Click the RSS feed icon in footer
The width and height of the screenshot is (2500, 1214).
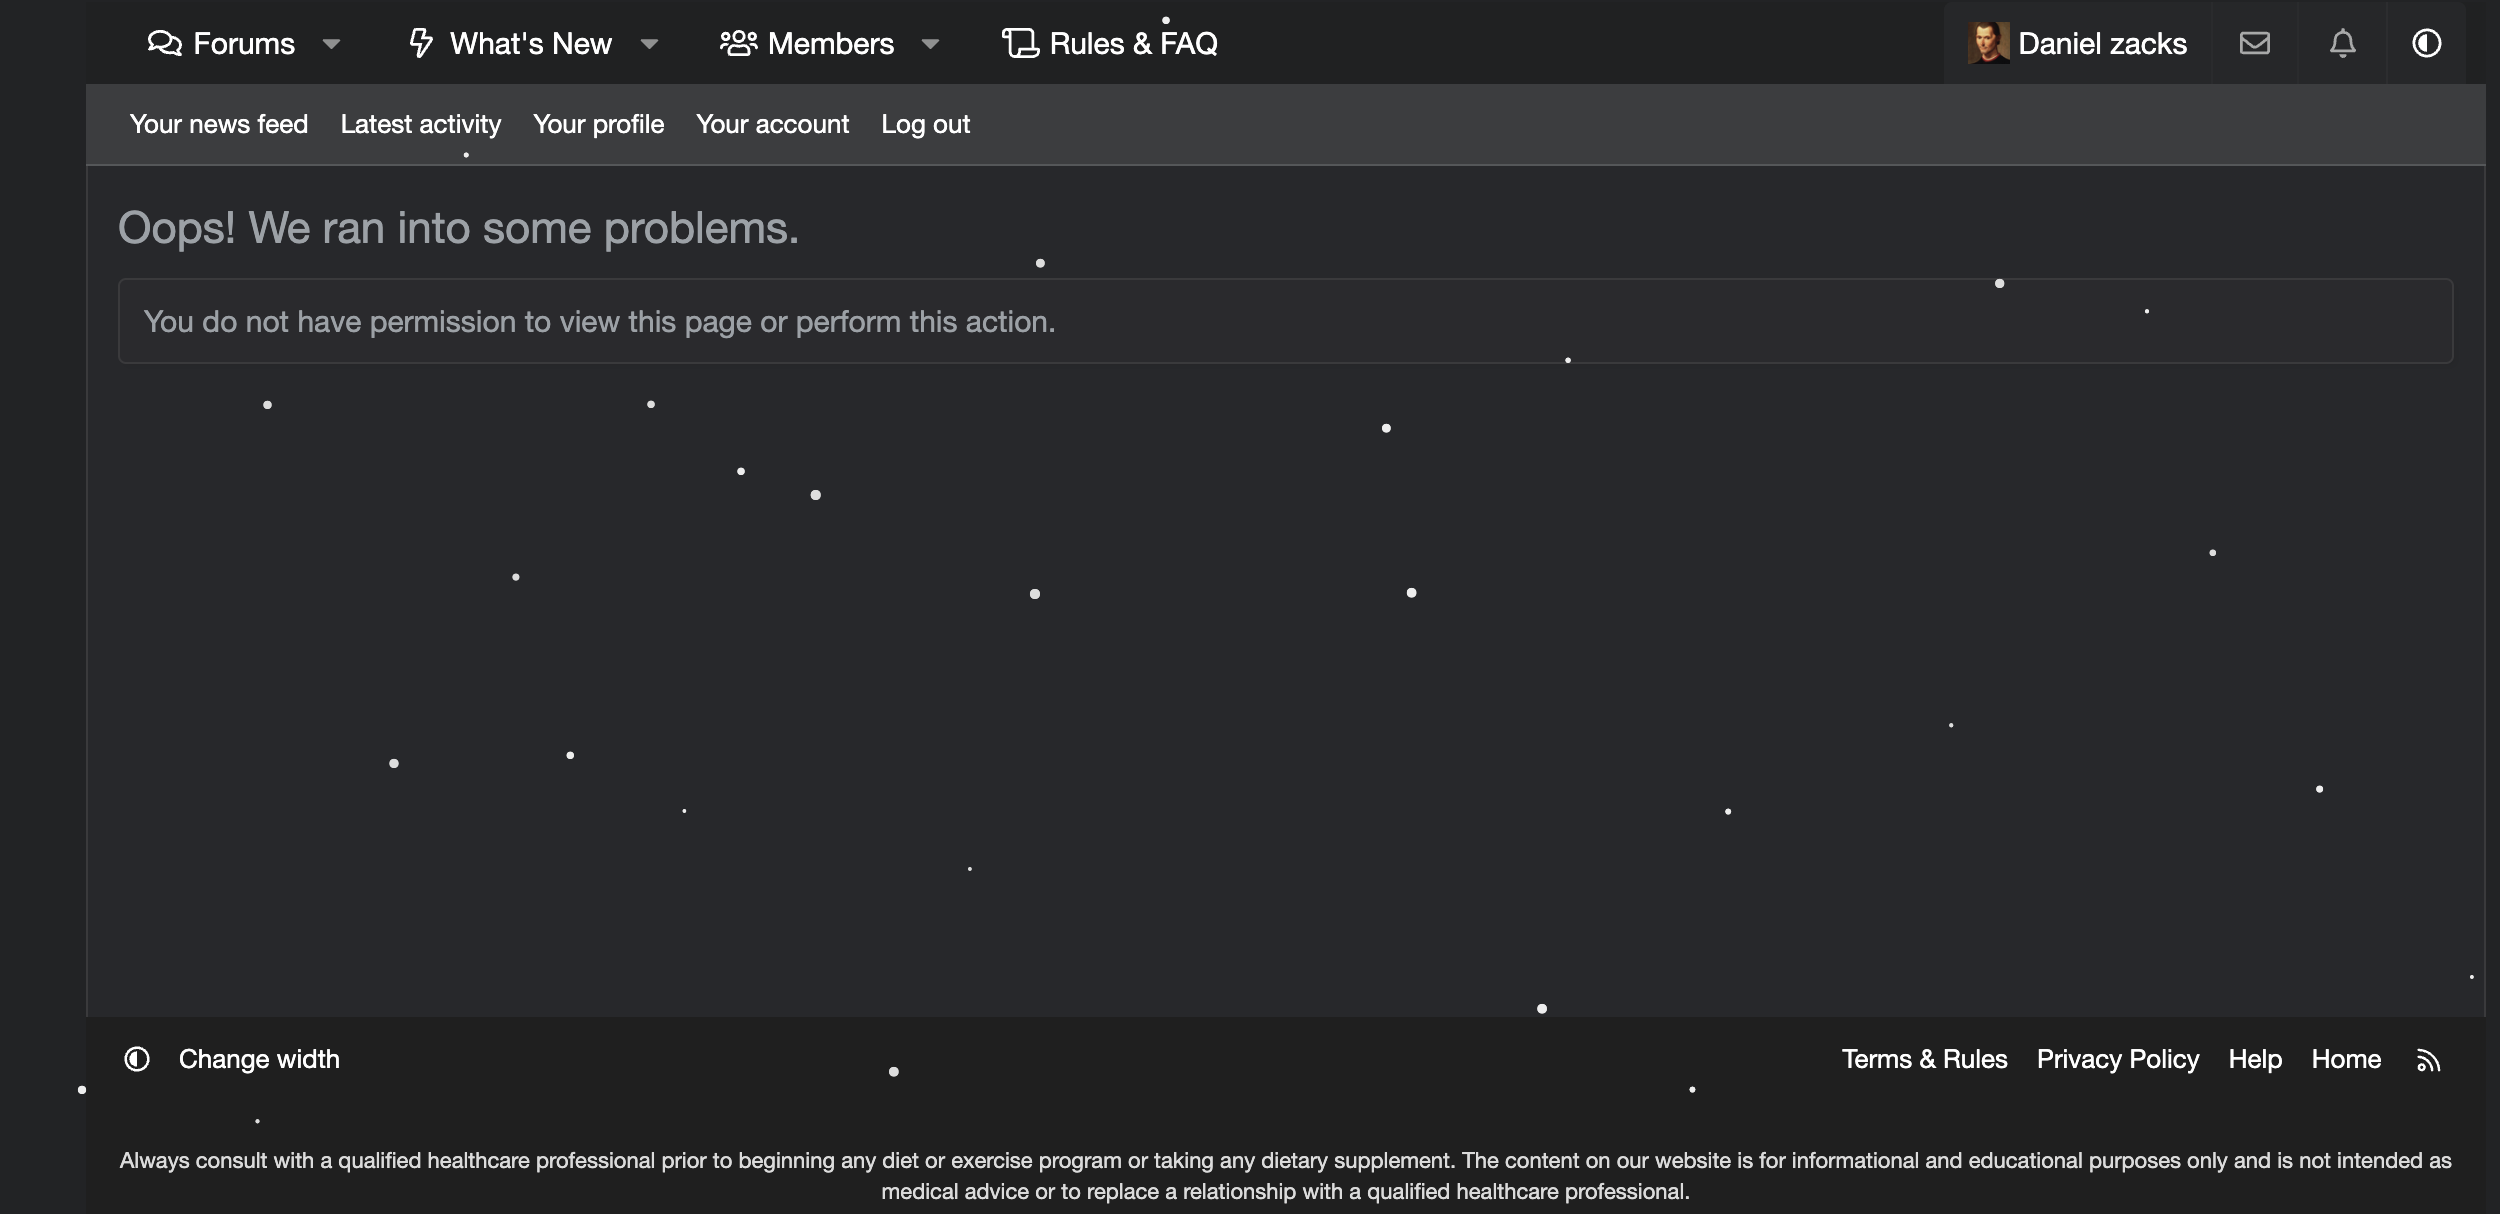coord(2428,1060)
